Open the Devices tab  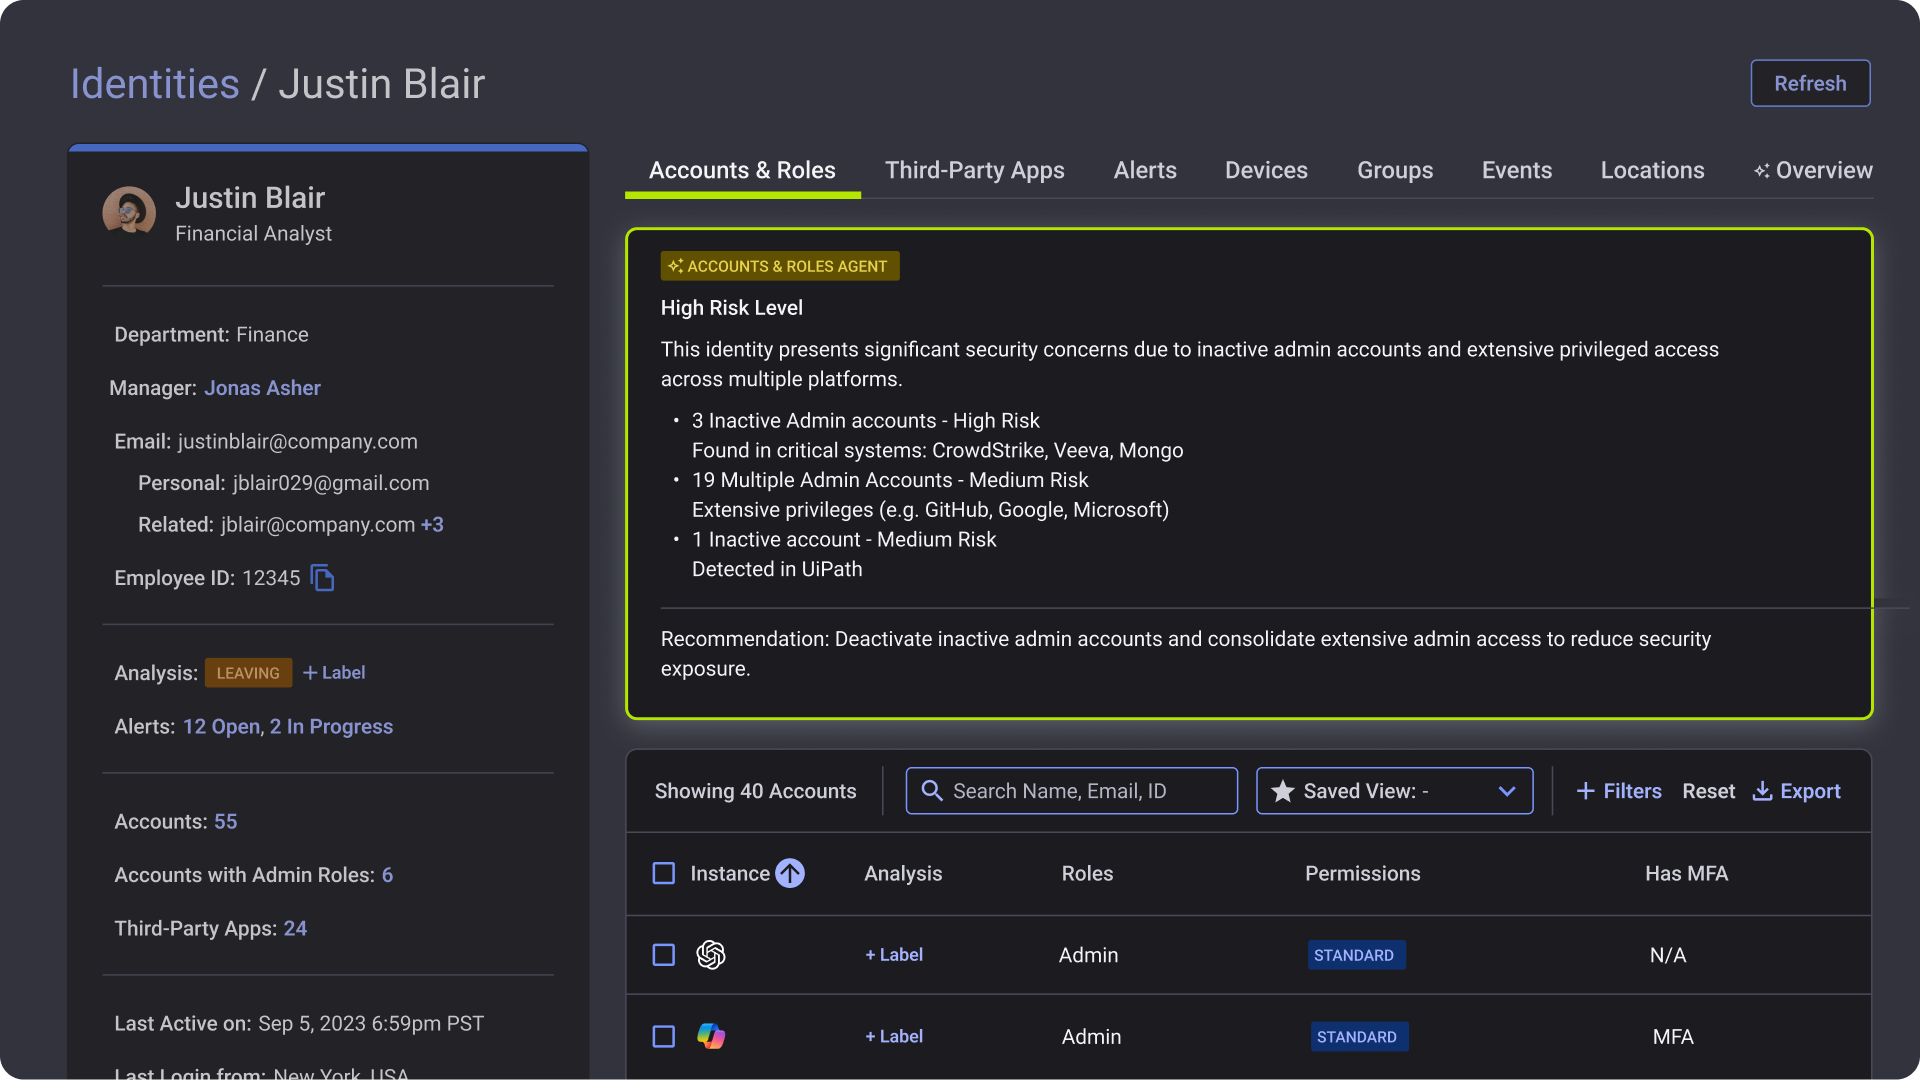click(x=1266, y=170)
